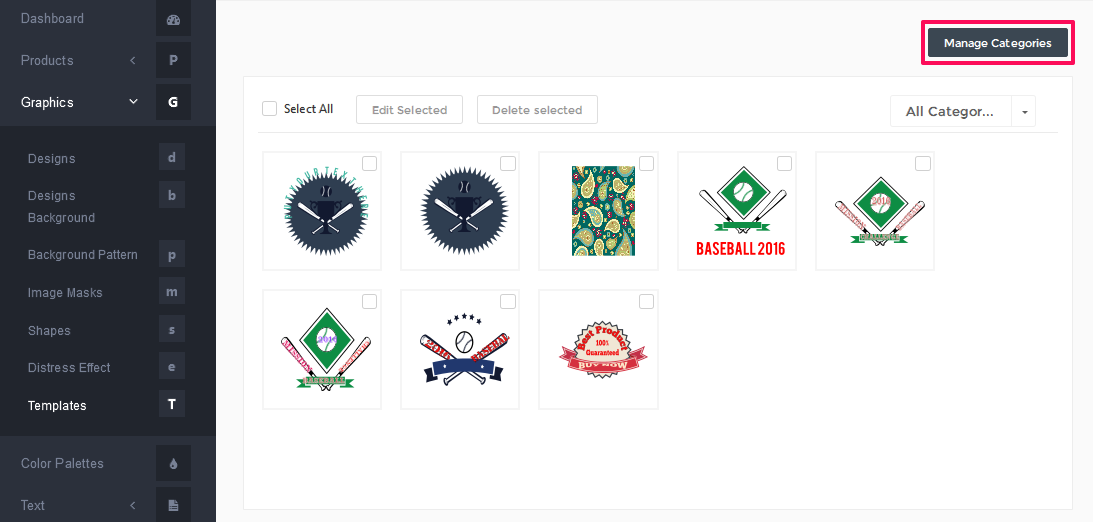
Task: Click the Background Pattern "p" icon
Action: (172, 255)
